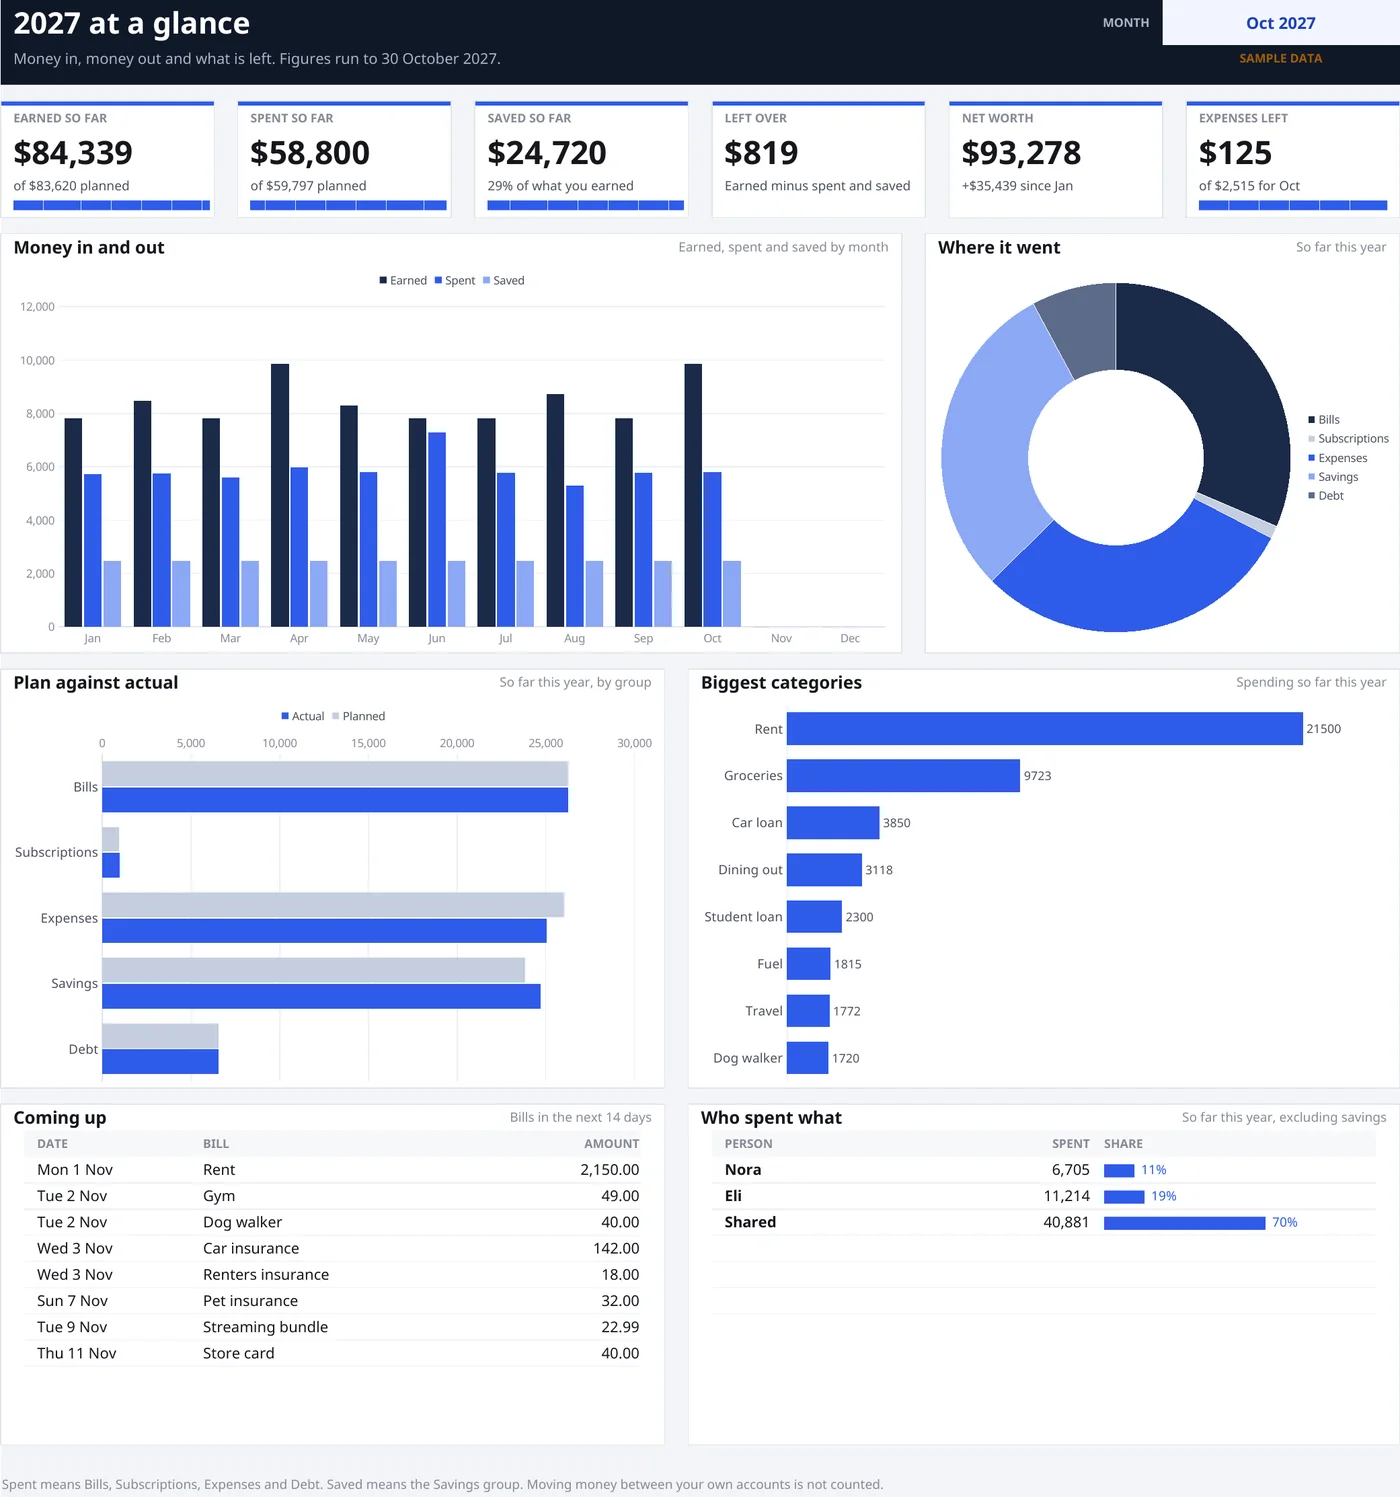Click the 'AMOUNT' column header
Viewport: 1400px width, 1497px height.
point(611,1144)
